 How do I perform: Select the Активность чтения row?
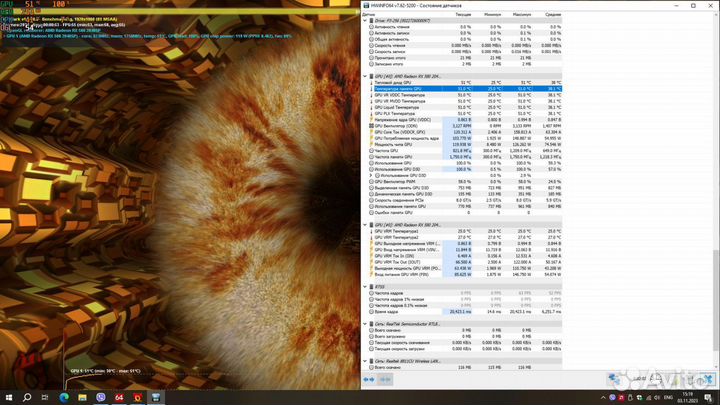tap(465, 27)
